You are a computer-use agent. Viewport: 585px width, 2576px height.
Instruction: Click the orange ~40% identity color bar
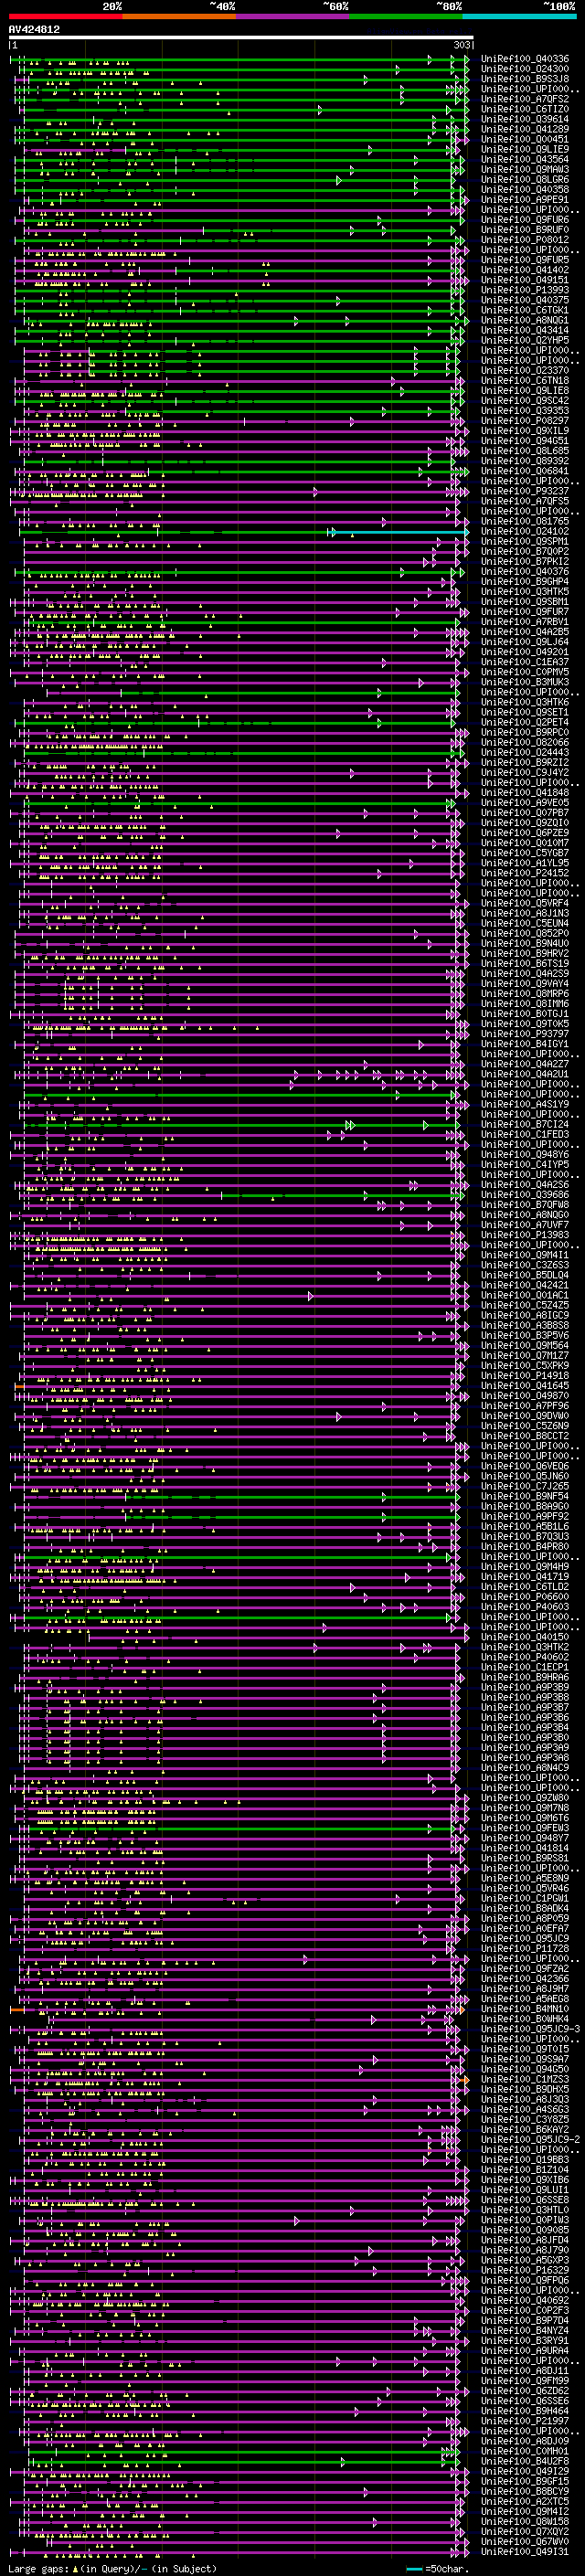(179, 16)
